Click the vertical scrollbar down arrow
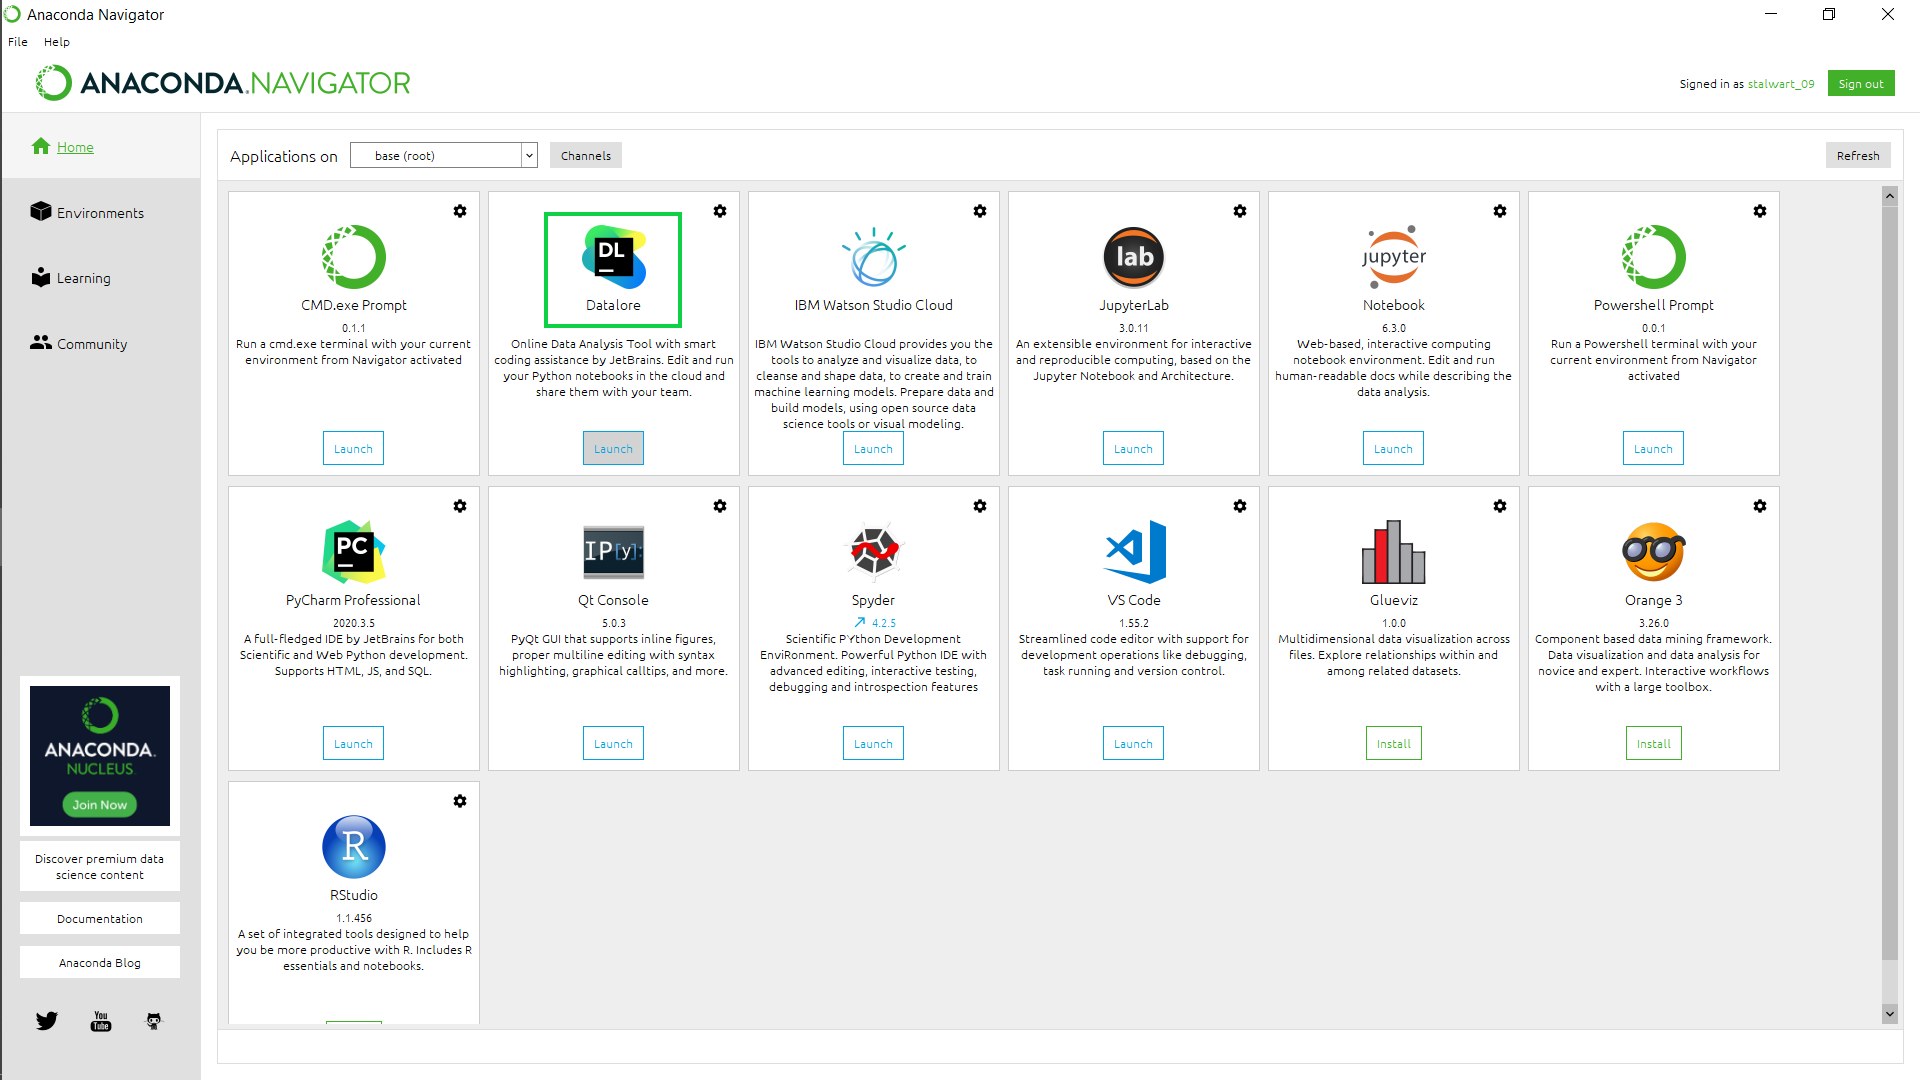 1889,1014
